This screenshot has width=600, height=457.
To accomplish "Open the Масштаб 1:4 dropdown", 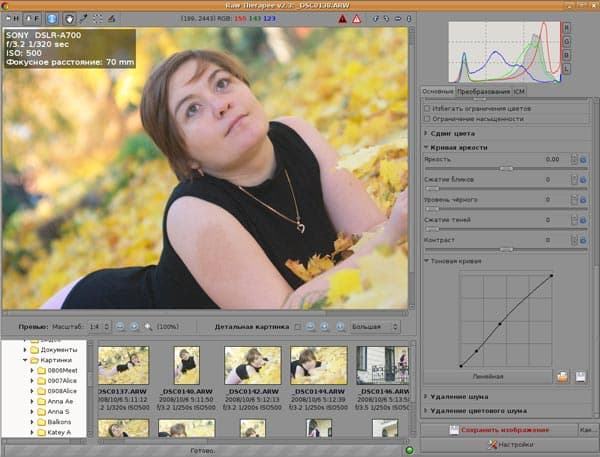I will 99,327.
